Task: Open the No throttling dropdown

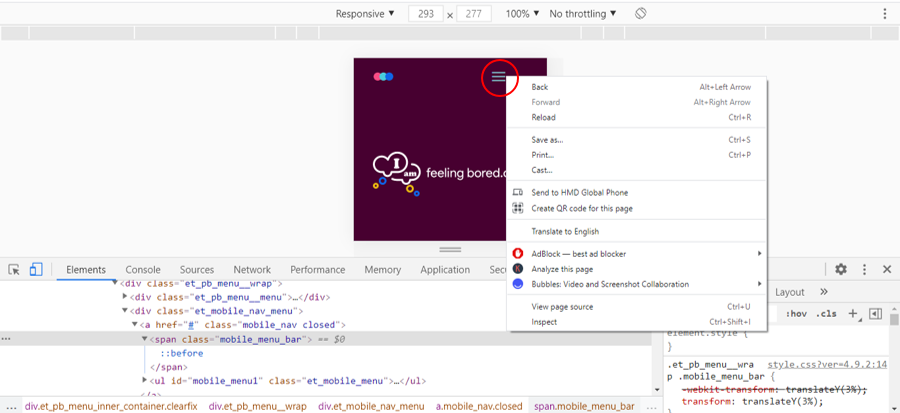Action: [583, 14]
